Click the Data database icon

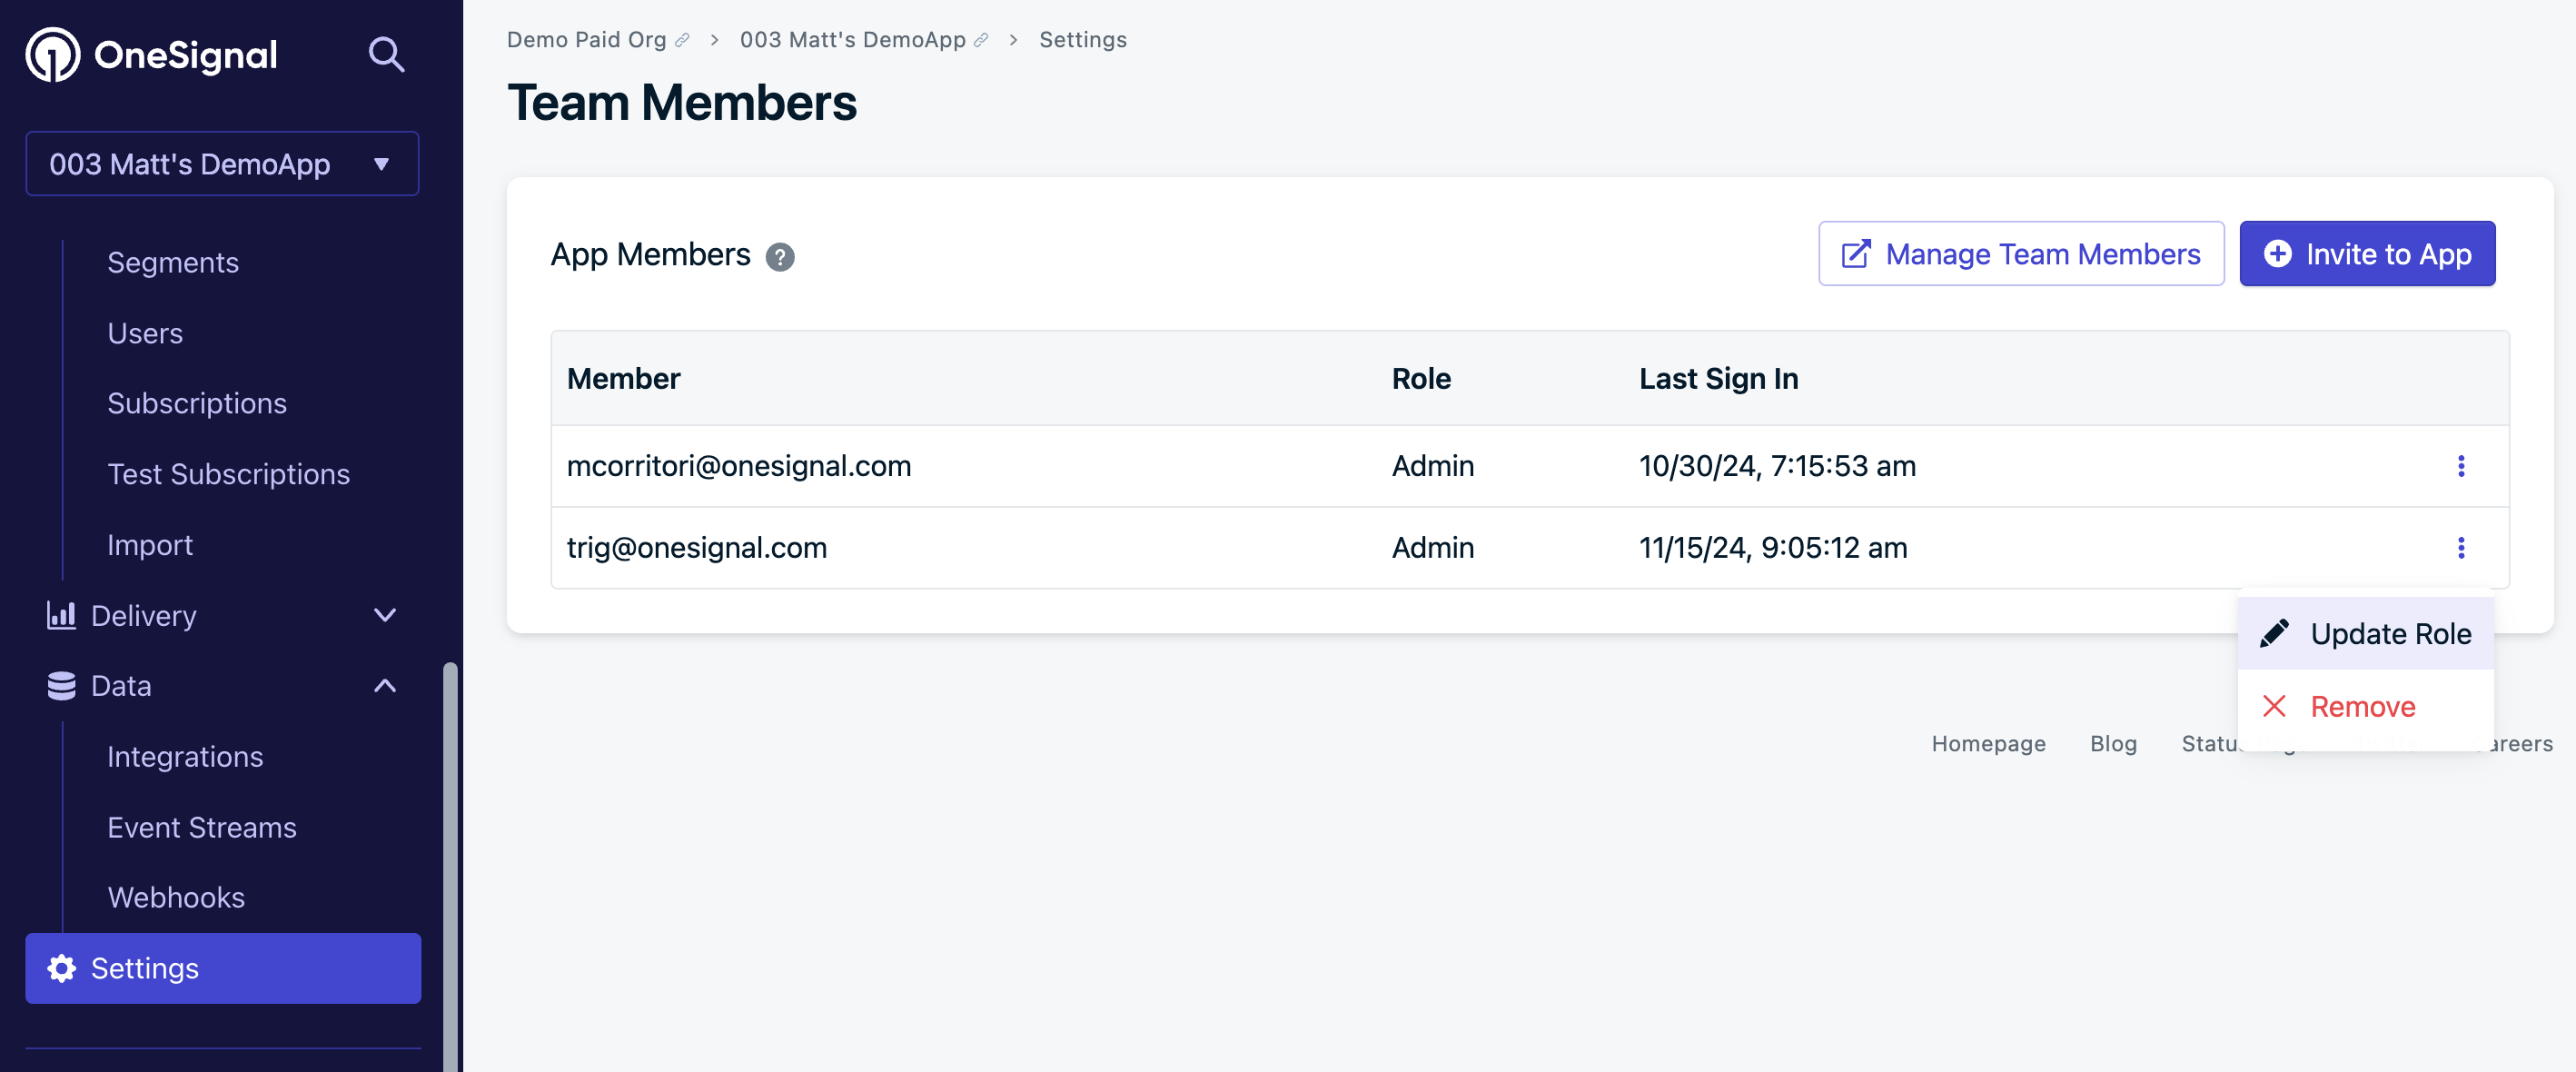[61, 686]
